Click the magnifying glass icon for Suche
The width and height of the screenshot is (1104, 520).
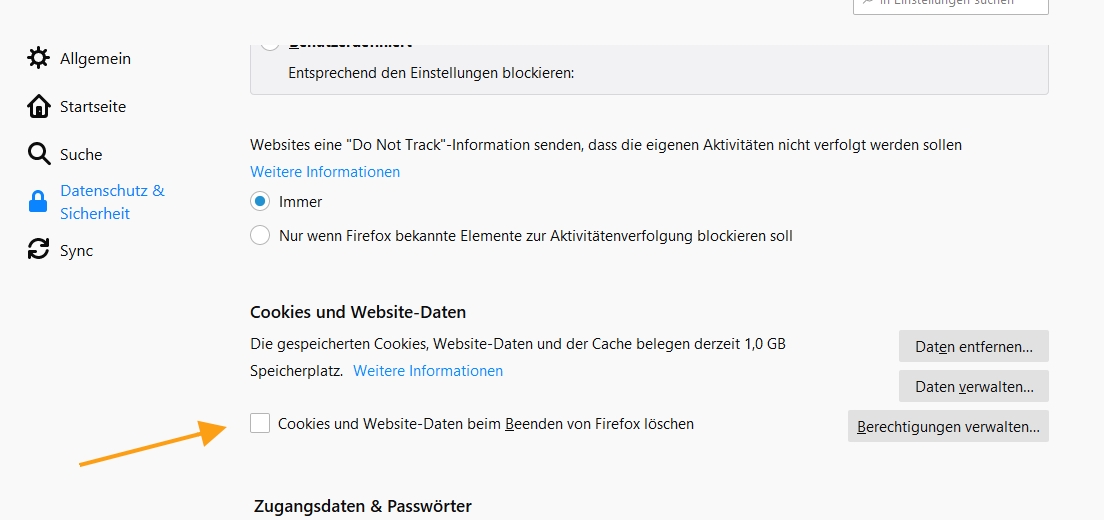click(x=38, y=154)
